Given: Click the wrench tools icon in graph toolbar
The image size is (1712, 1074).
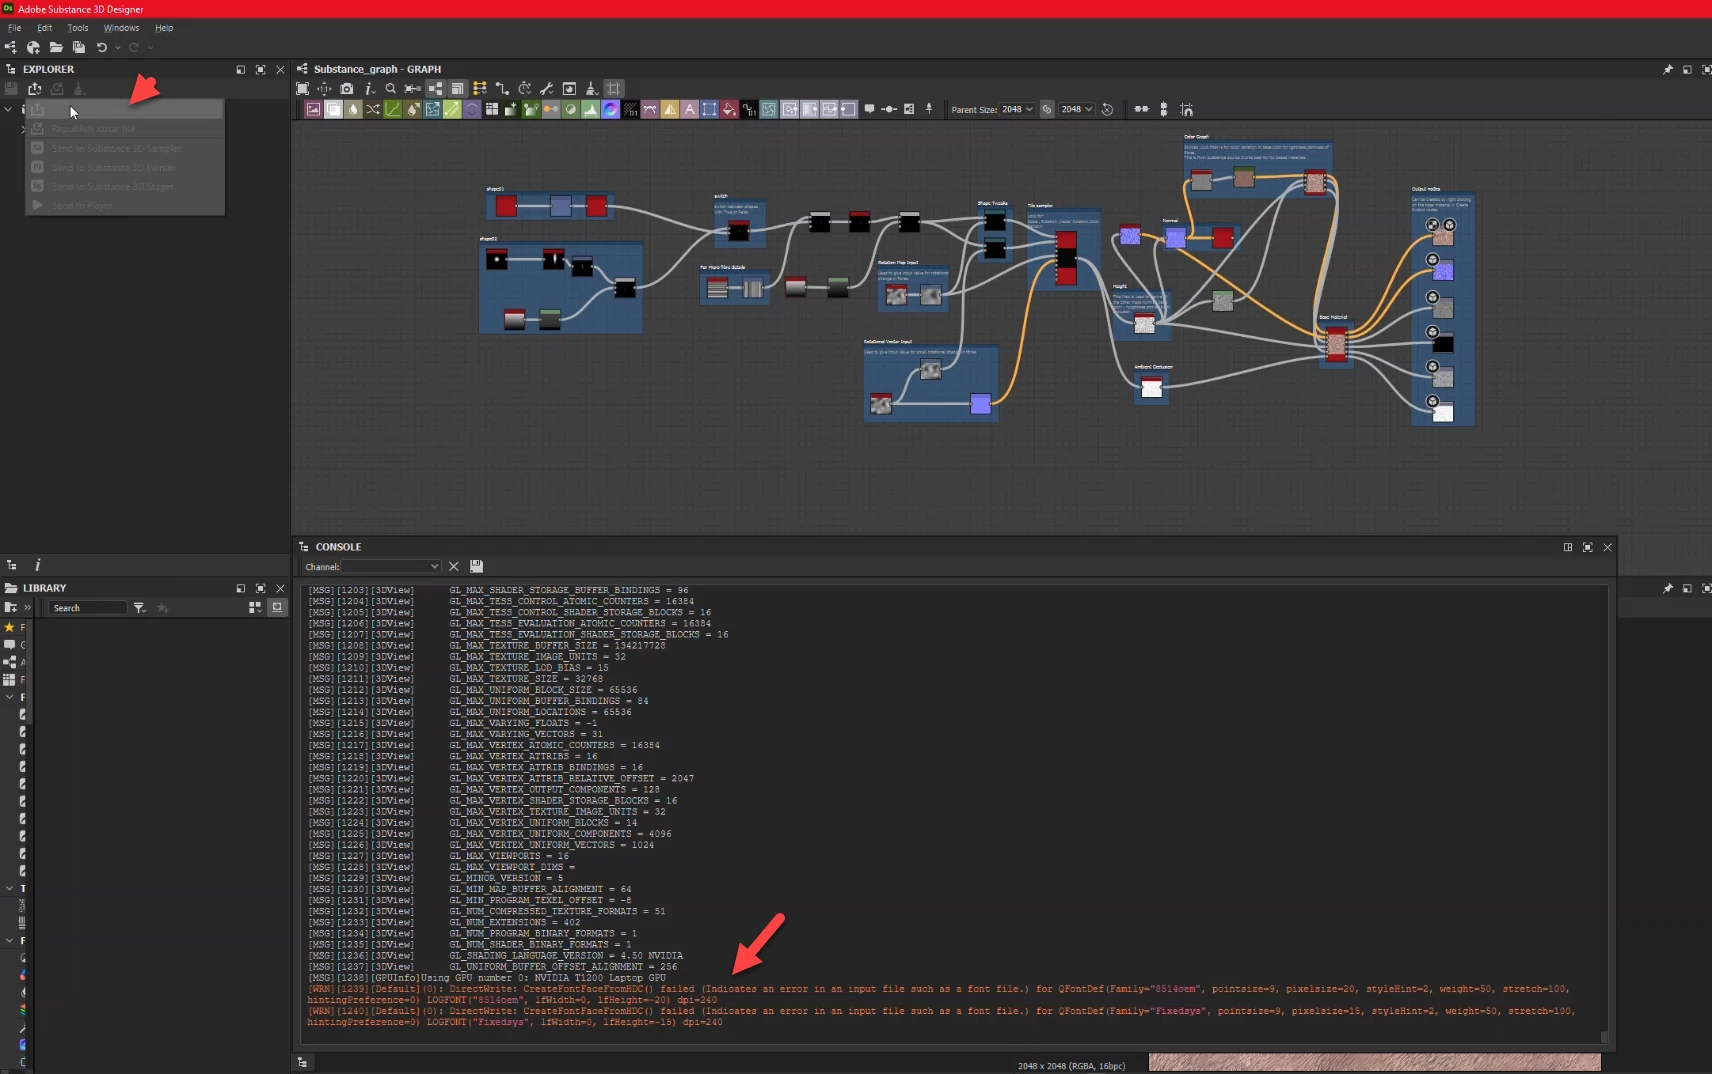Looking at the screenshot, I should [547, 89].
